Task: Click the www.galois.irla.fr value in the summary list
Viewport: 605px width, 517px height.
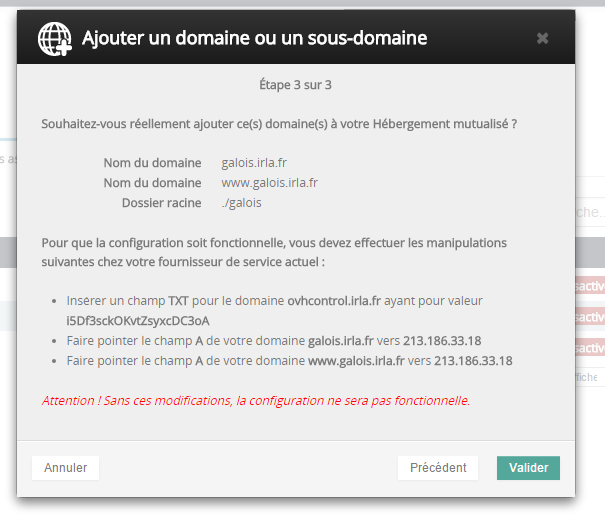Action: point(269,183)
